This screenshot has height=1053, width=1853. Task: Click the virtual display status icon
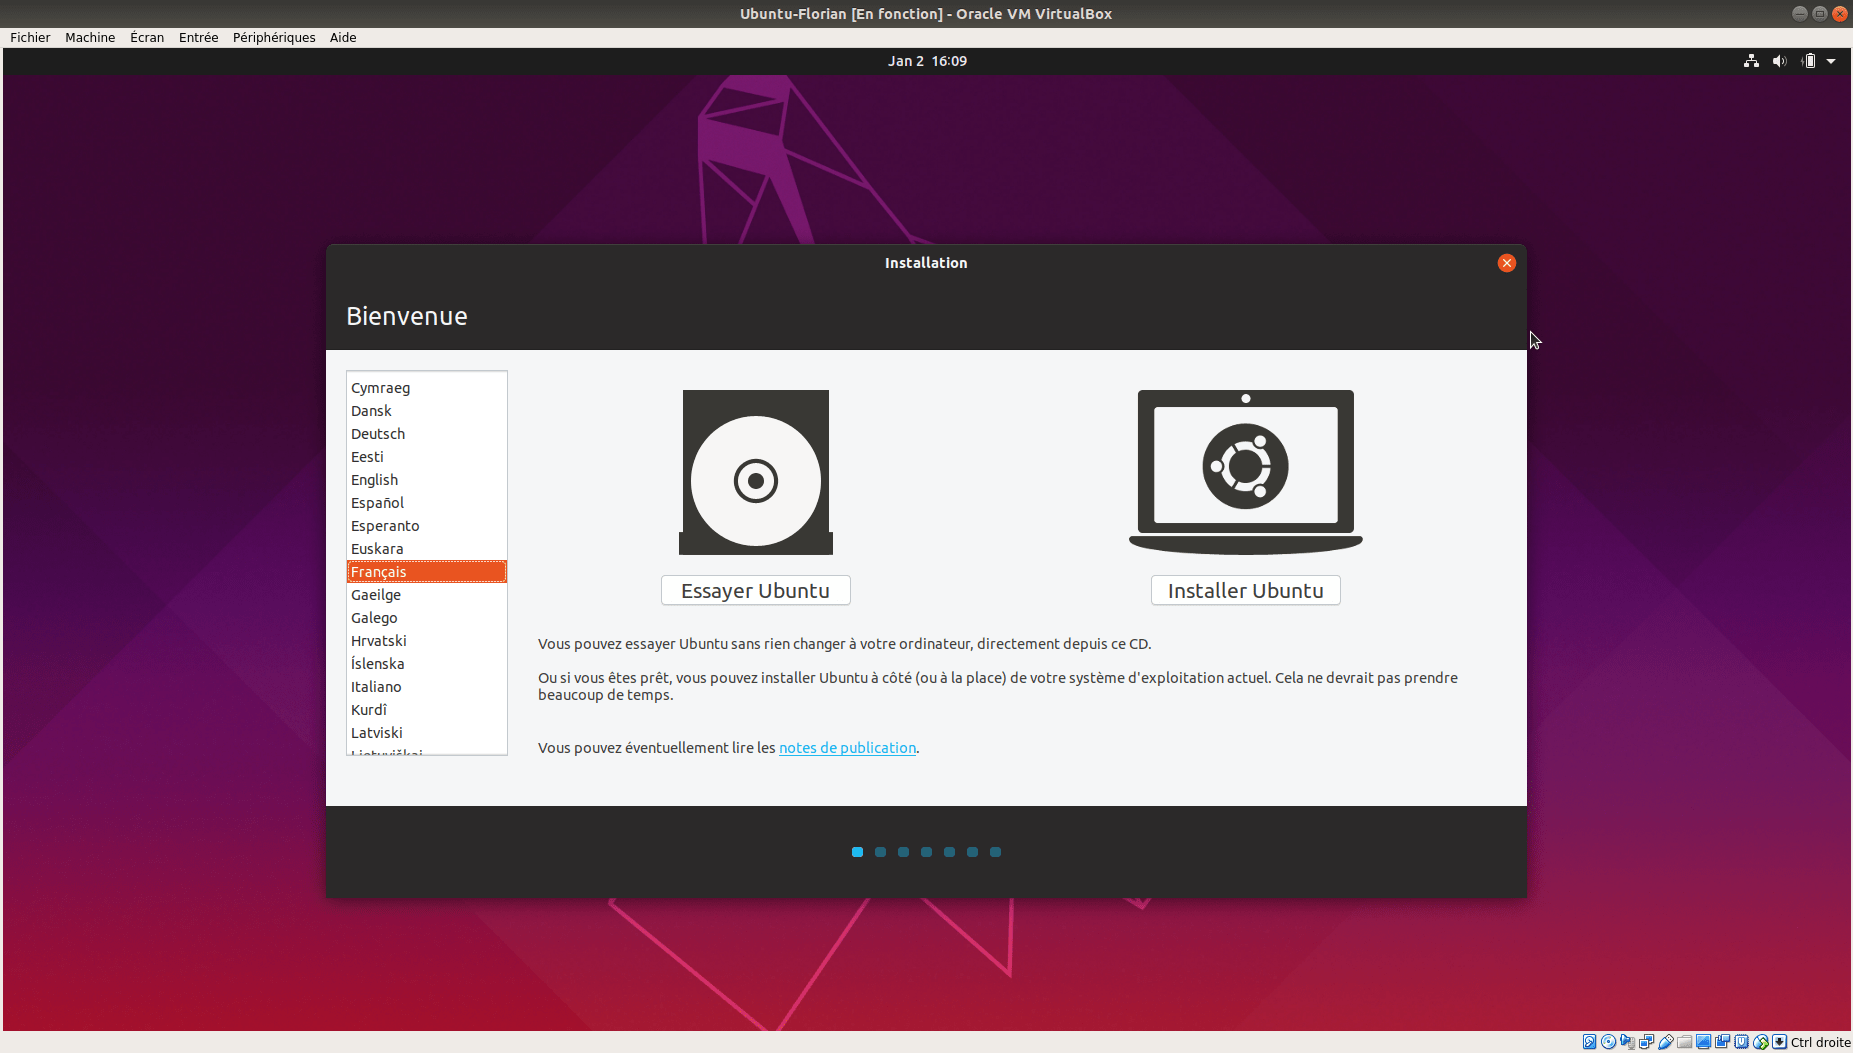1704,1042
